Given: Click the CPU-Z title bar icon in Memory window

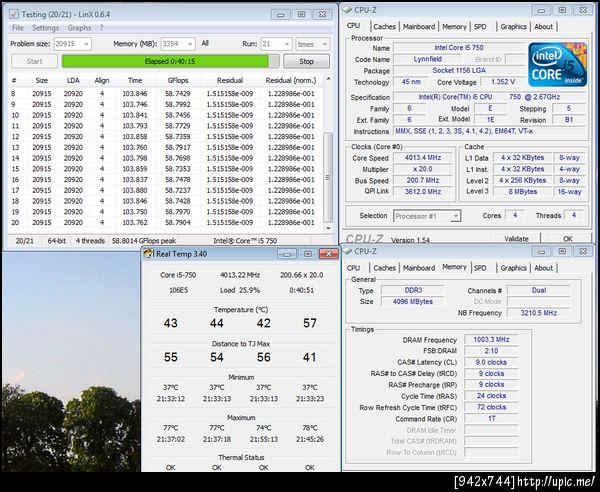Looking at the screenshot, I should [347, 251].
